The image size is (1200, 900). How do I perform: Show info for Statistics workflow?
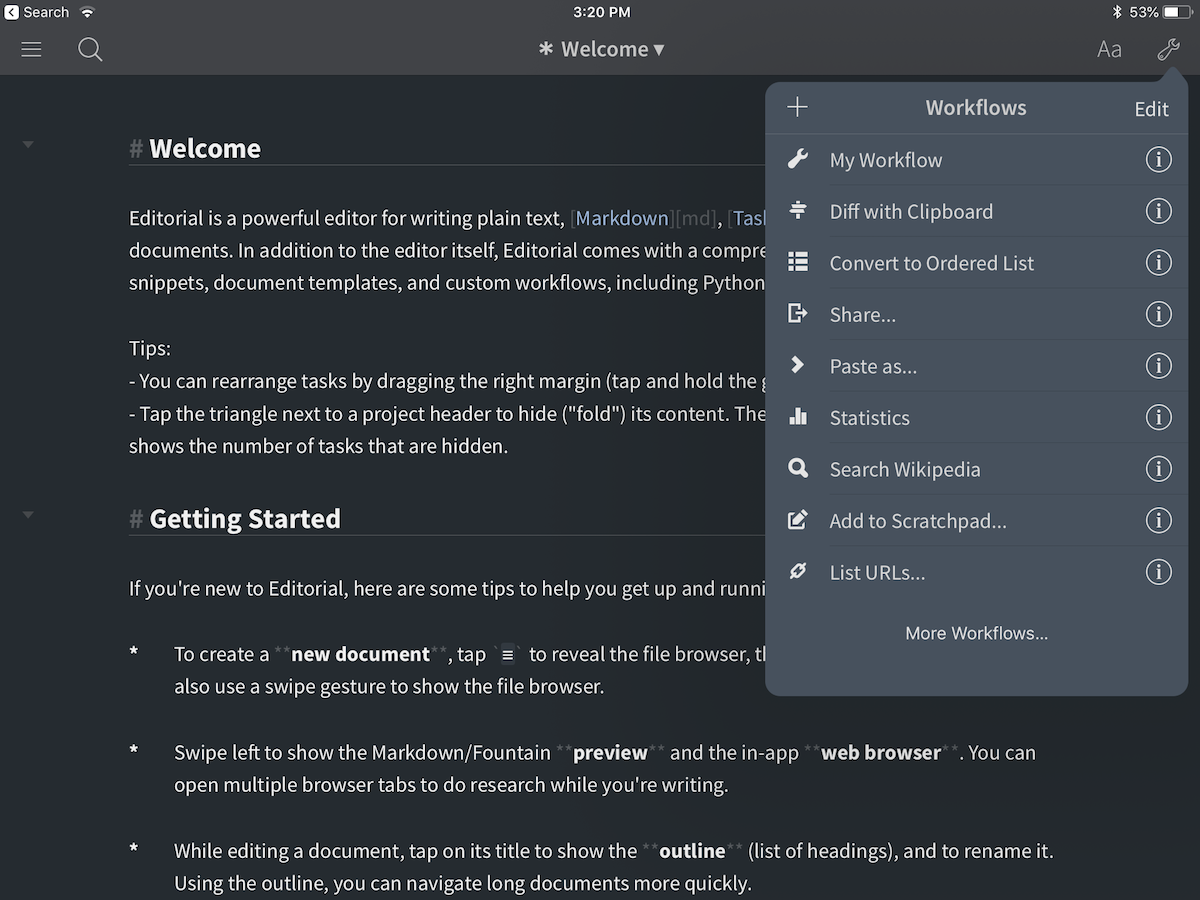1158,417
